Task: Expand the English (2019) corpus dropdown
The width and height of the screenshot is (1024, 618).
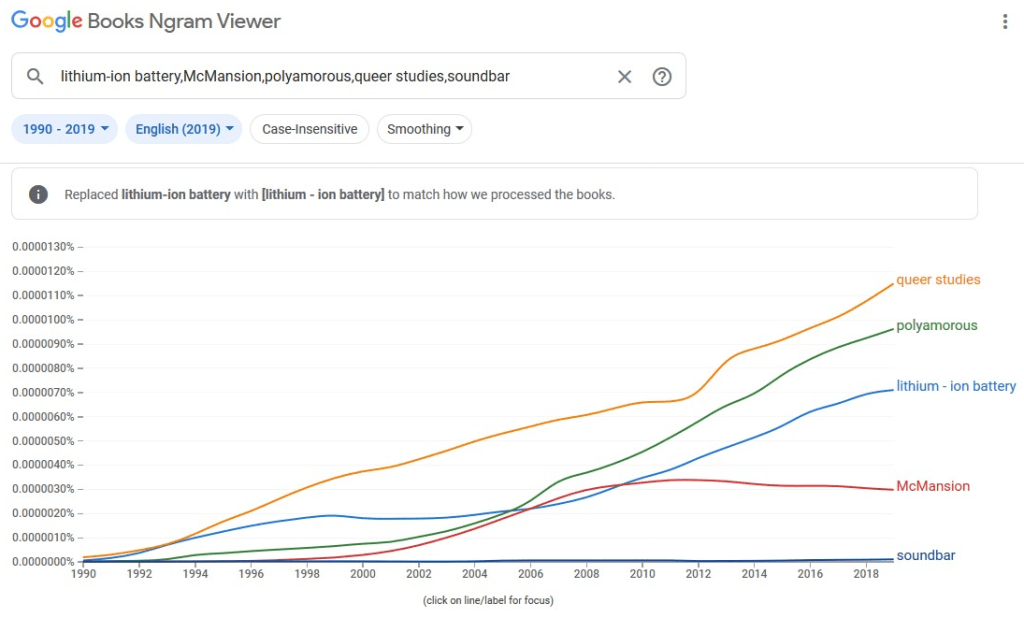Action: coord(184,129)
